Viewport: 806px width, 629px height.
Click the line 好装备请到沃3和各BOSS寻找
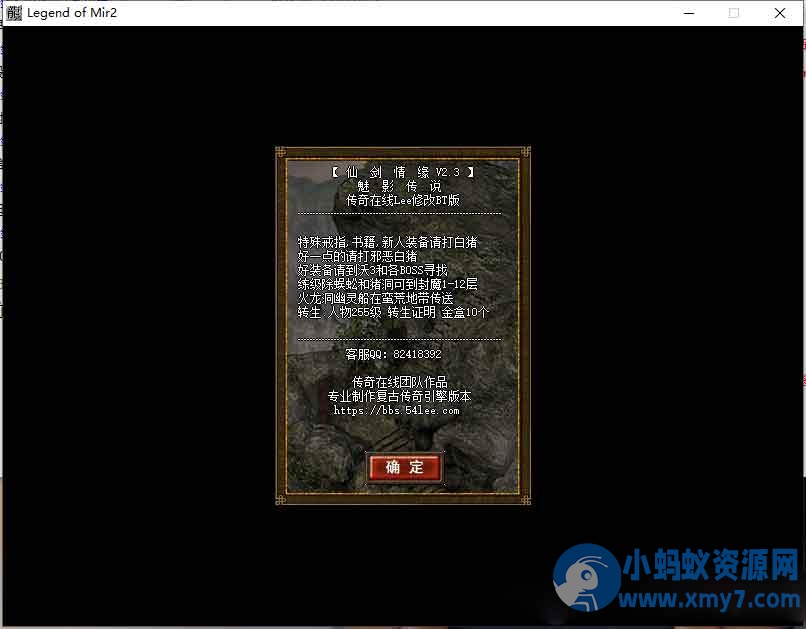click(x=373, y=270)
